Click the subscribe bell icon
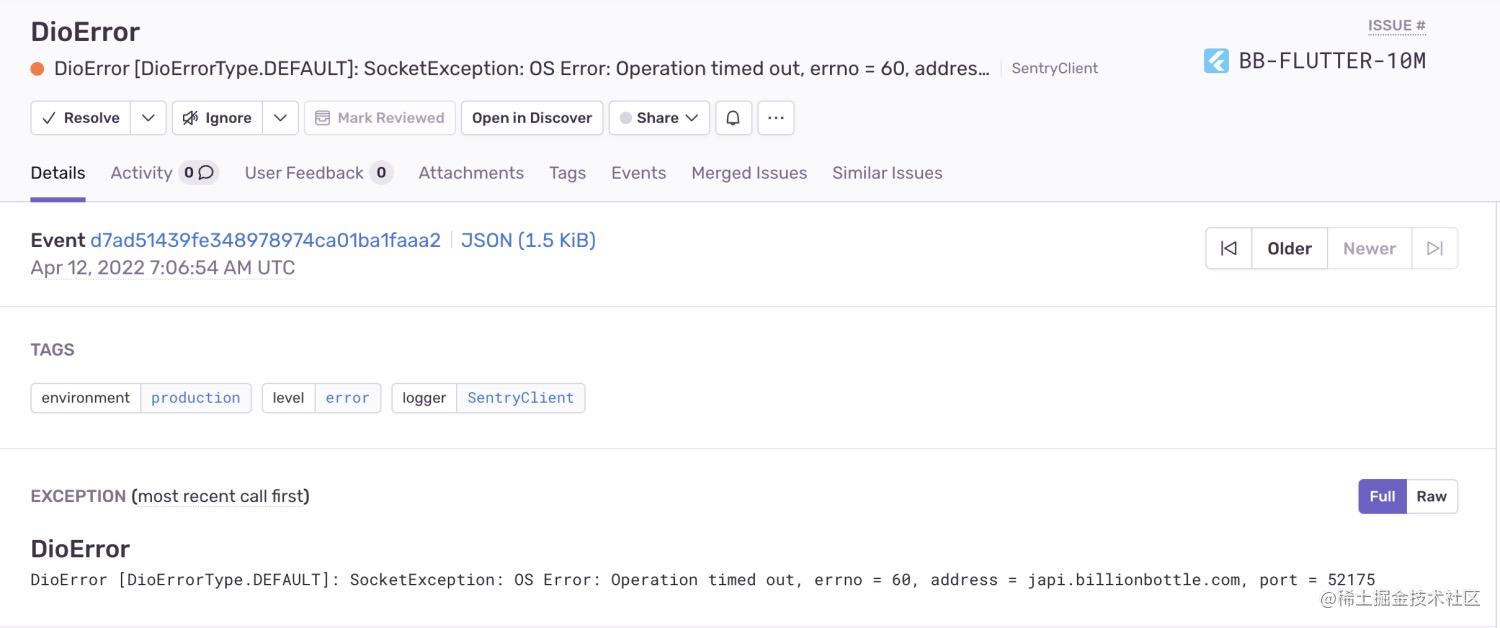 (733, 118)
